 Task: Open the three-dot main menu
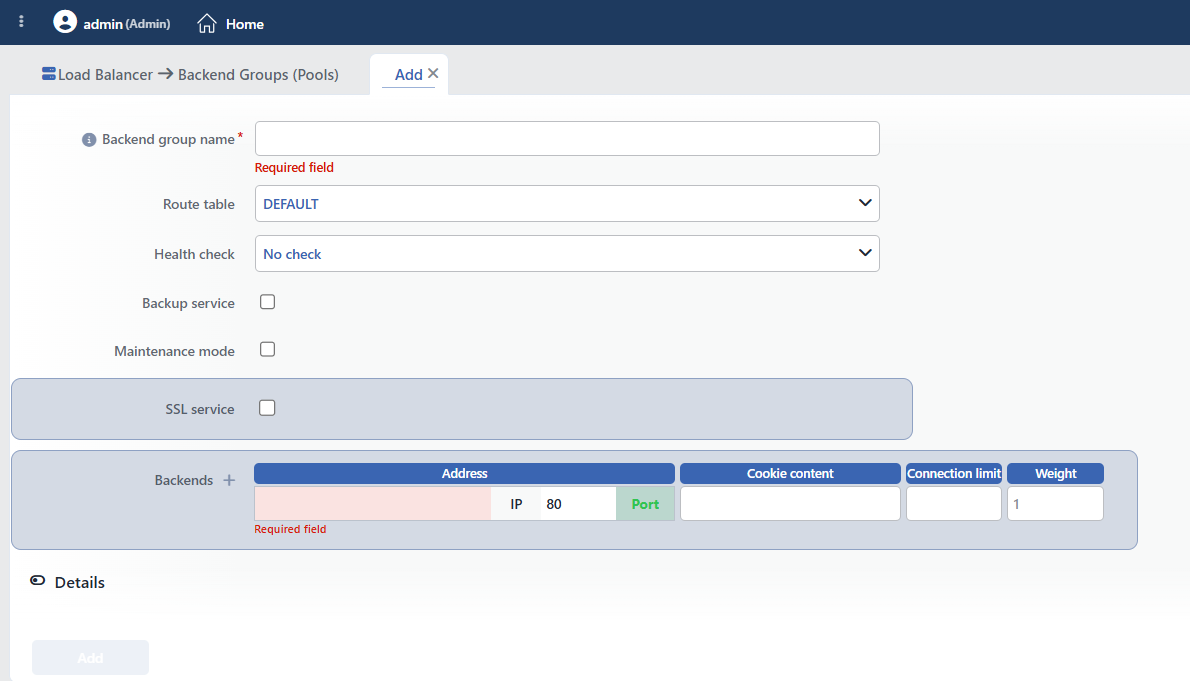tap(21, 22)
